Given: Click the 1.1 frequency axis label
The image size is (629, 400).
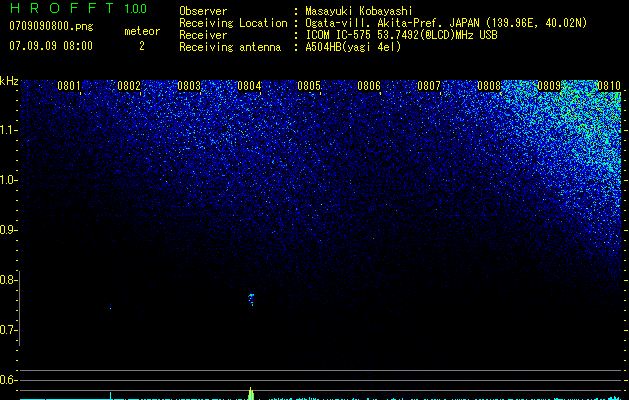Looking at the screenshot, I should click(8, 130).
